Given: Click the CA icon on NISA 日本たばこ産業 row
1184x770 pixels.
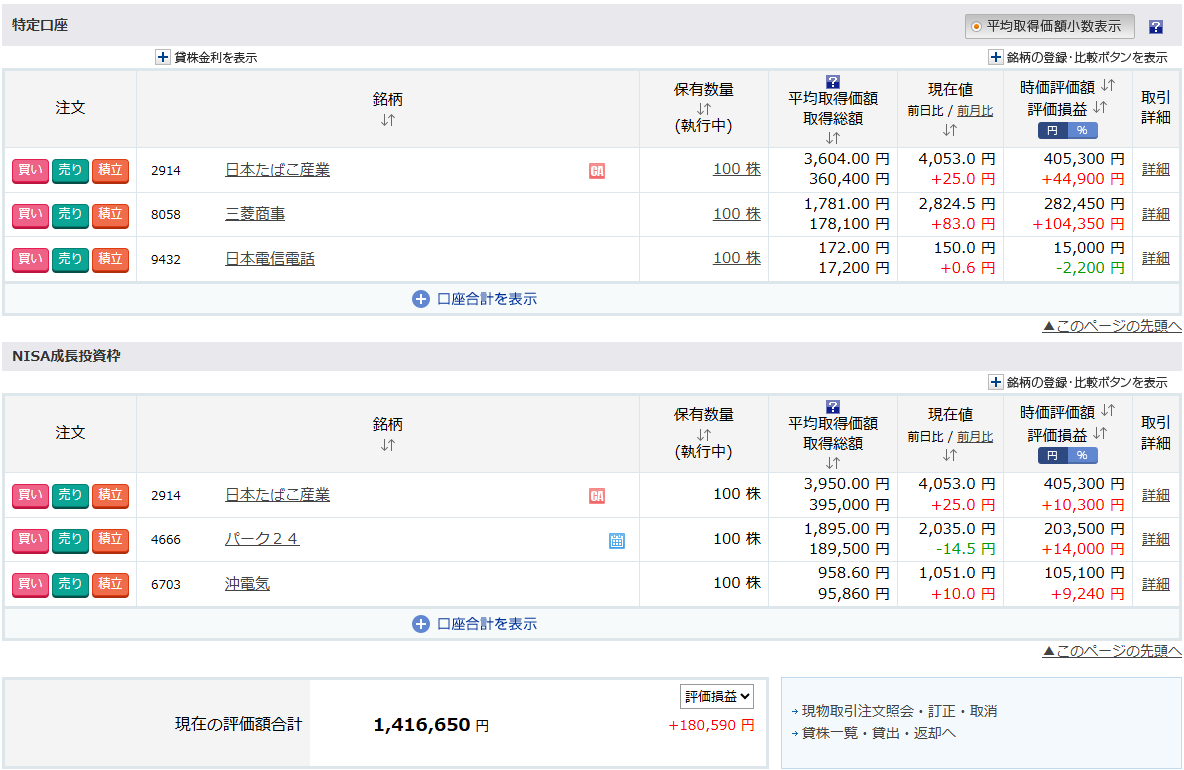Looking at the screenshot, I should point(597,496).
